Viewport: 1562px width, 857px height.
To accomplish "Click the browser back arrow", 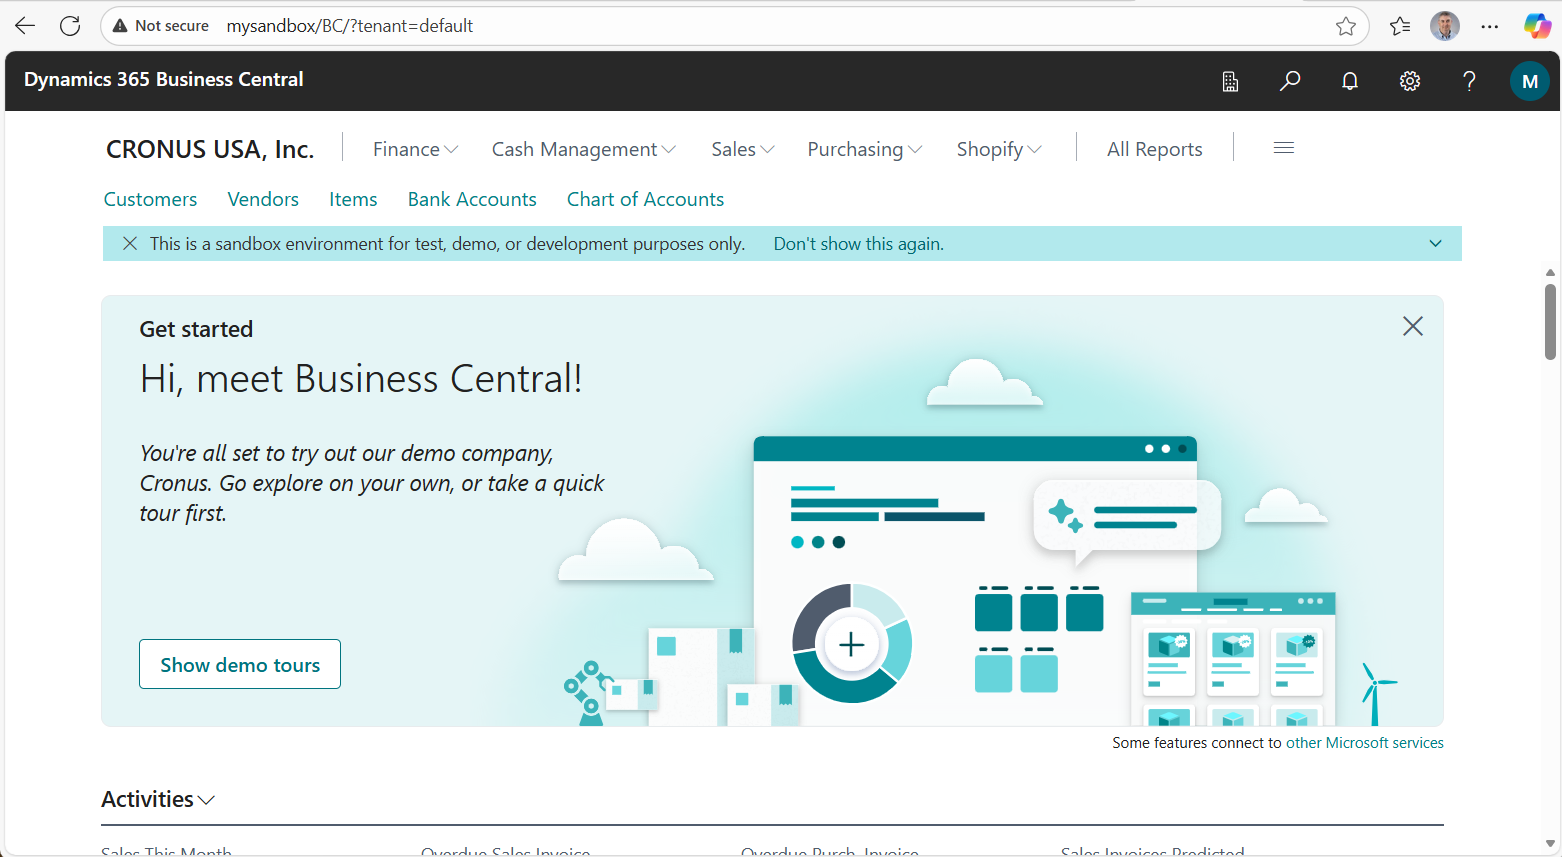I will (x=25, y=26).
